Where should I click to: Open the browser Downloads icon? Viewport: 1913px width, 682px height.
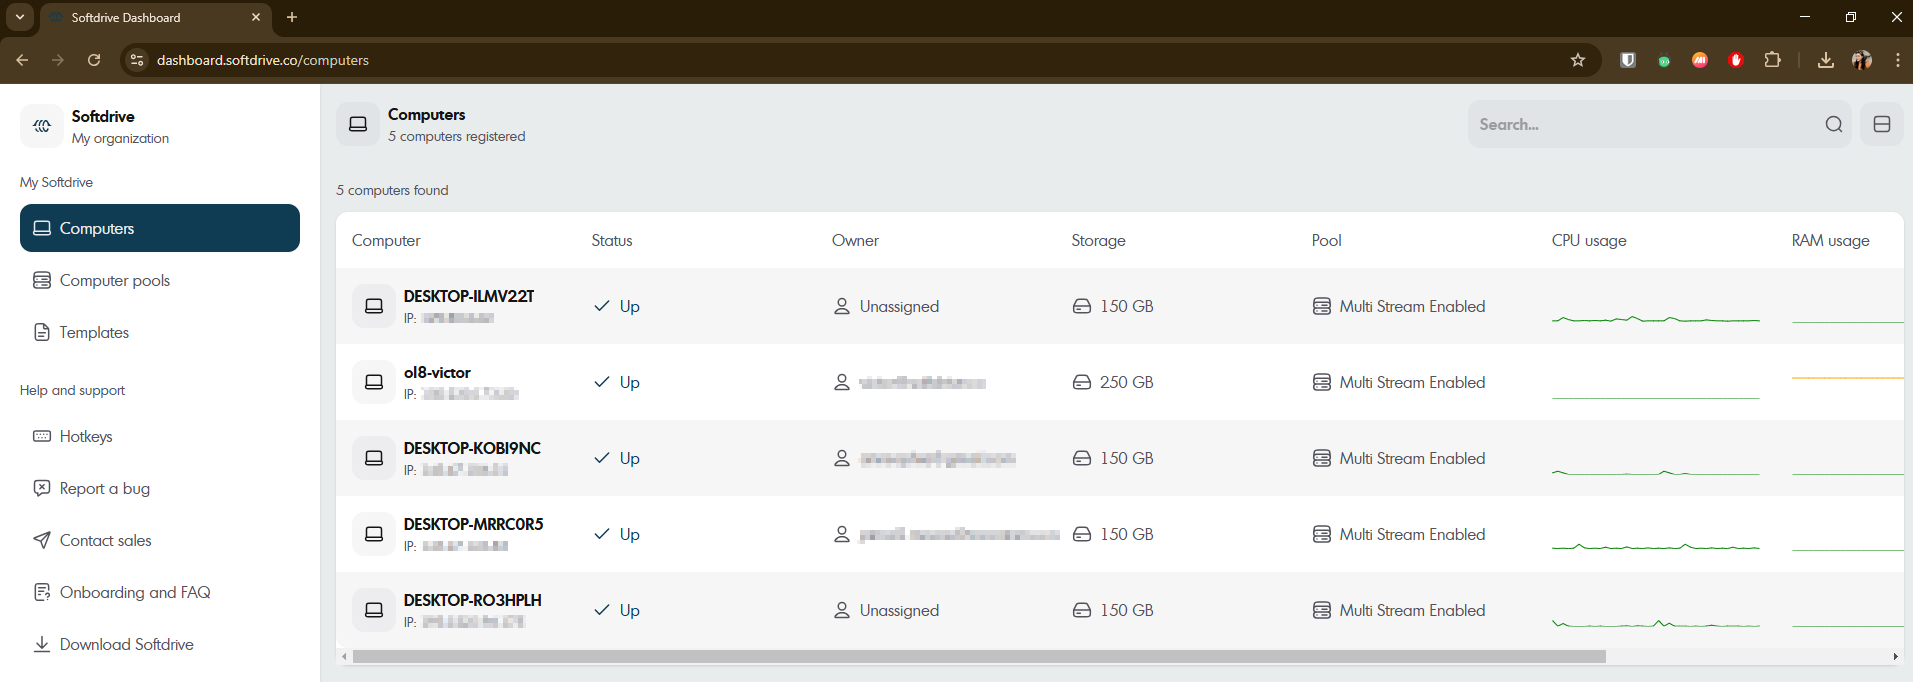(x=1826, y=60)
